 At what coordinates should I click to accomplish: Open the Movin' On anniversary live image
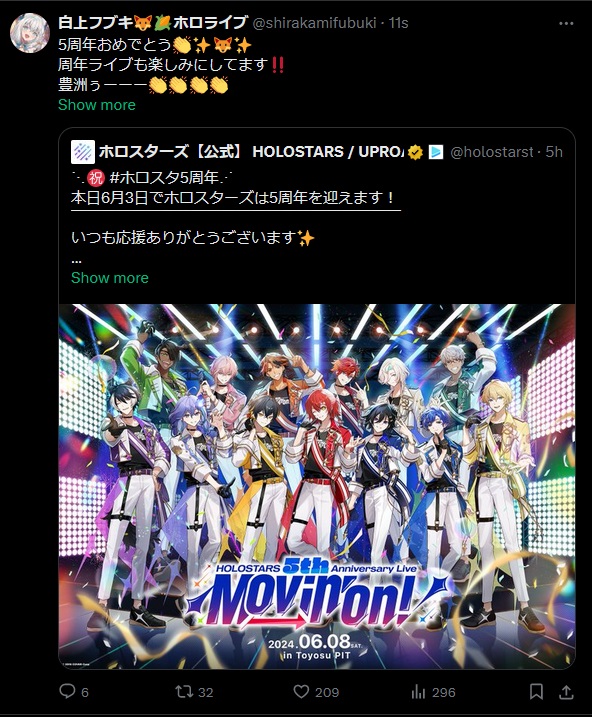tap(317, 487)
